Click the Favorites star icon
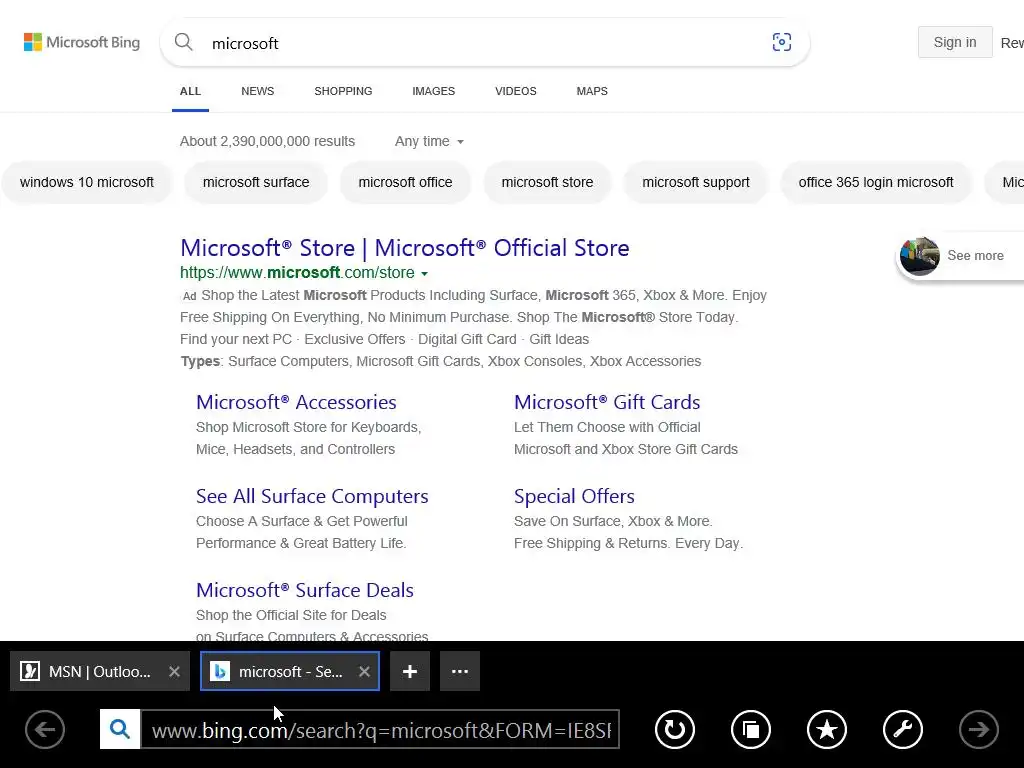This screenshot has height=768, width=1024. pos(827,730)
